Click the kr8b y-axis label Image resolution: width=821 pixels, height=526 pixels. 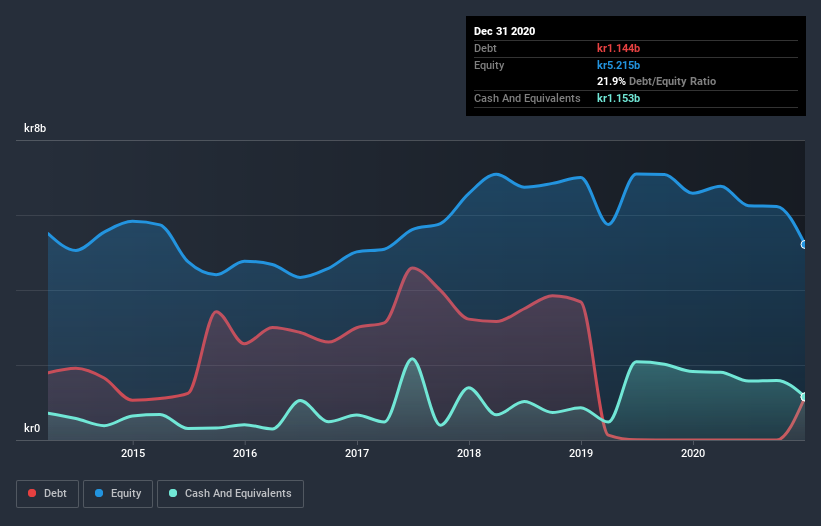(x=35, y=128)
